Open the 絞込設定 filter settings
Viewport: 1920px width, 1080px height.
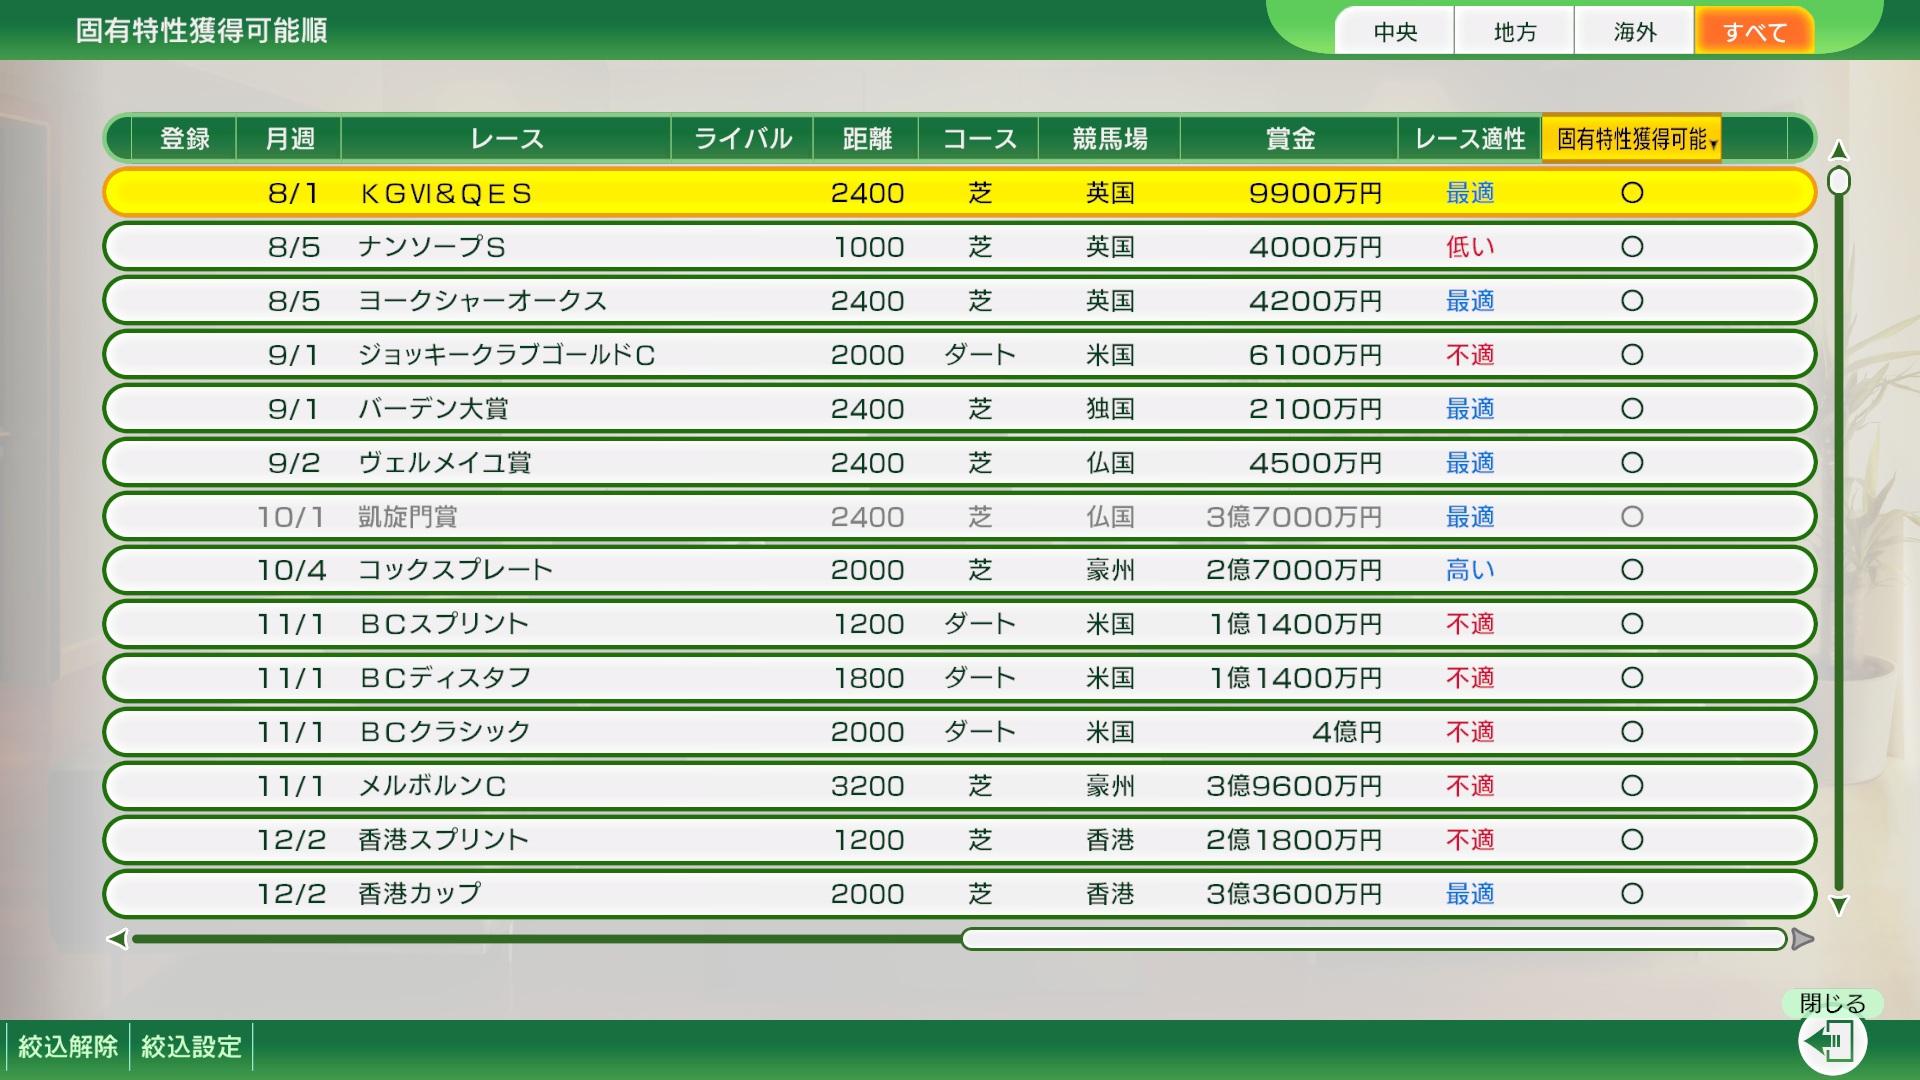[x=191, y=1047]
